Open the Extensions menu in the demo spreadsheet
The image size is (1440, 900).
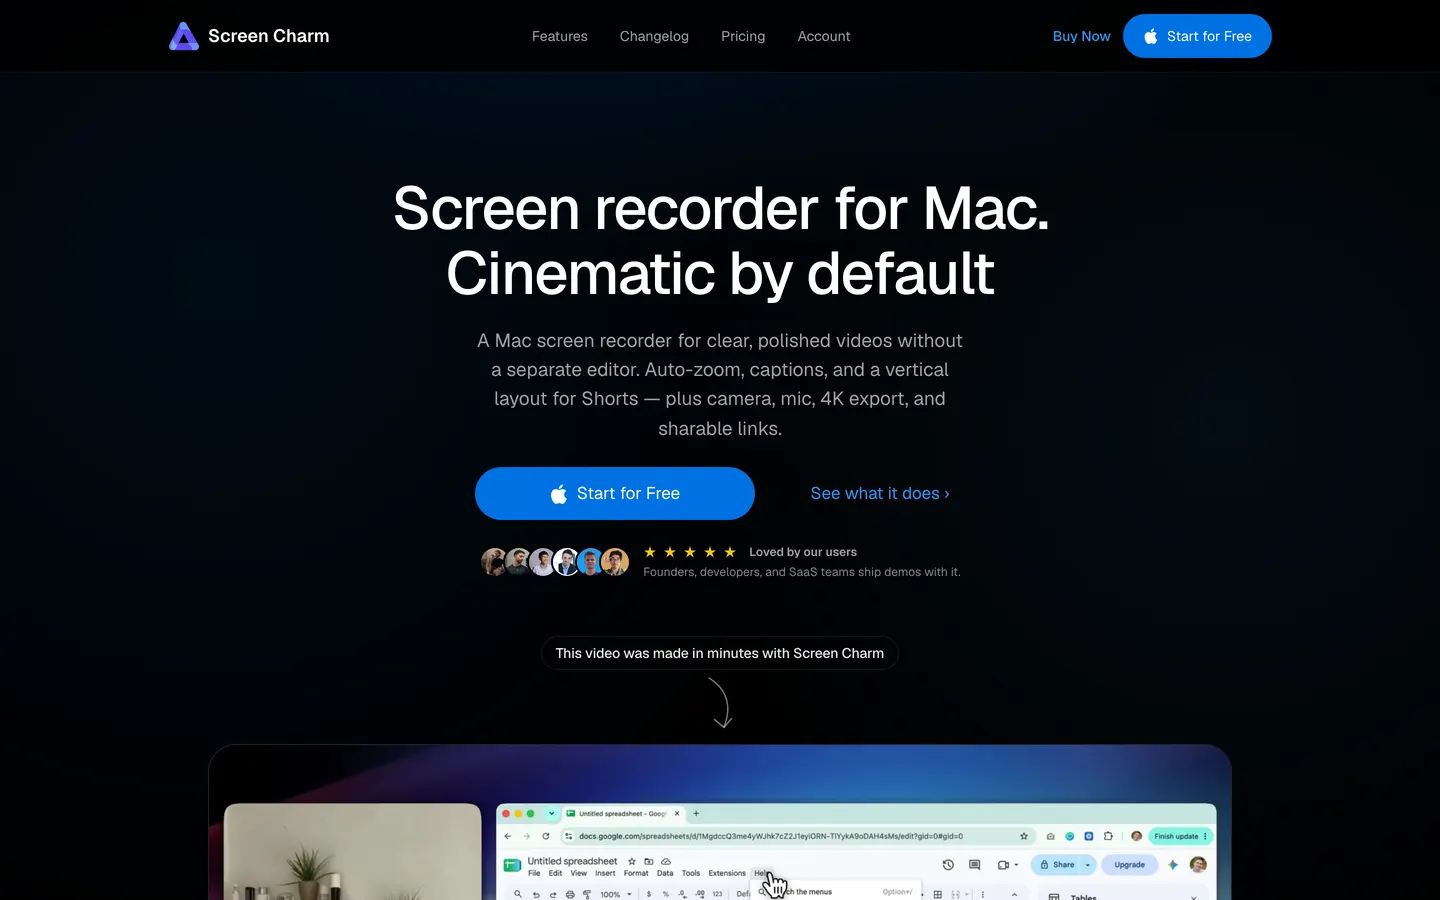(727, 873)
